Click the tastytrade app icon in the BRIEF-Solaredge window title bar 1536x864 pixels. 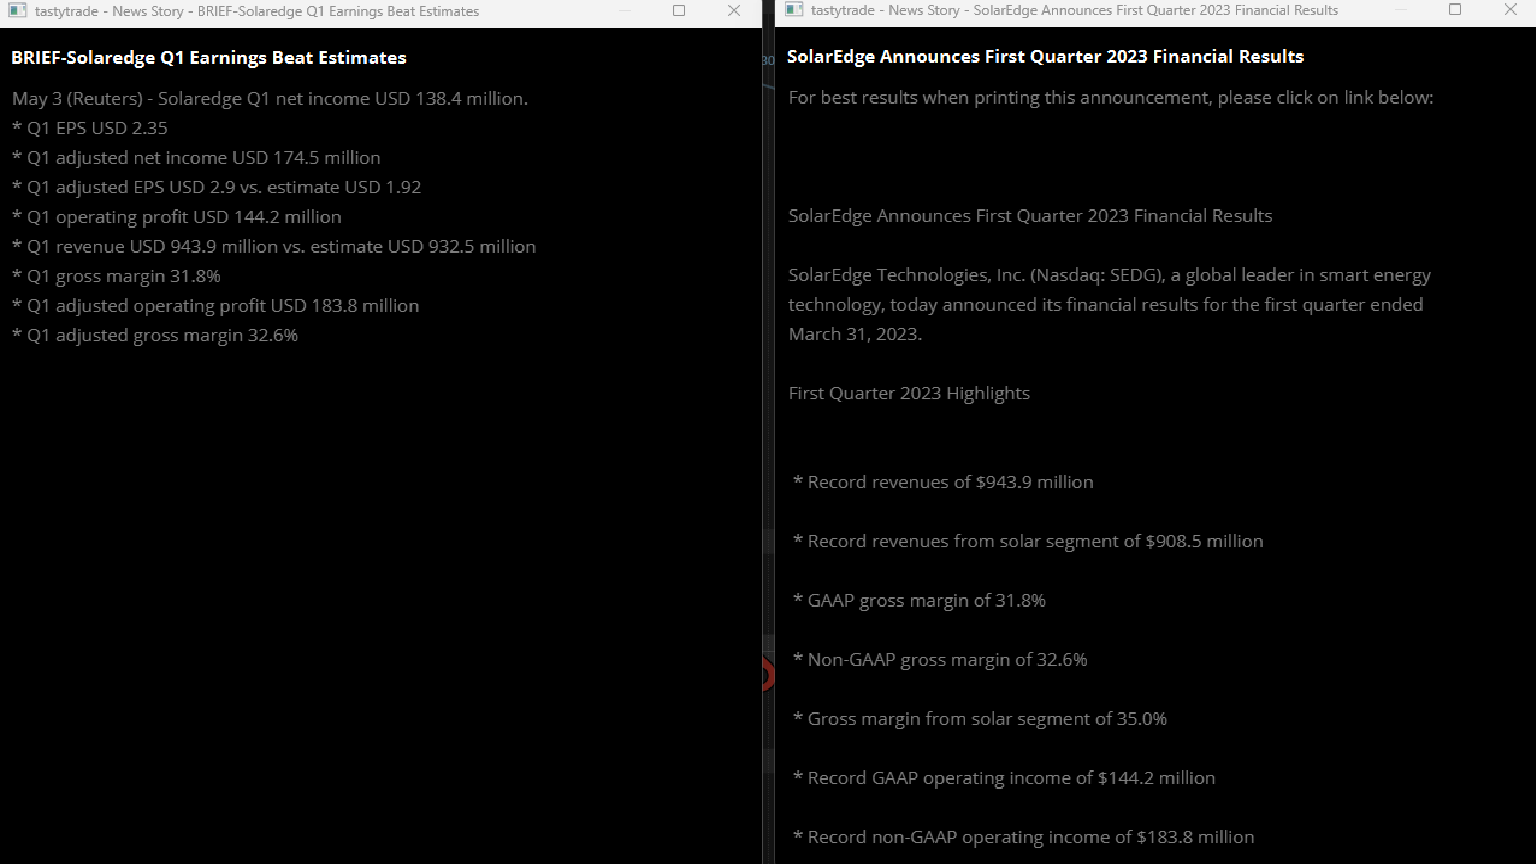[17, 11]
